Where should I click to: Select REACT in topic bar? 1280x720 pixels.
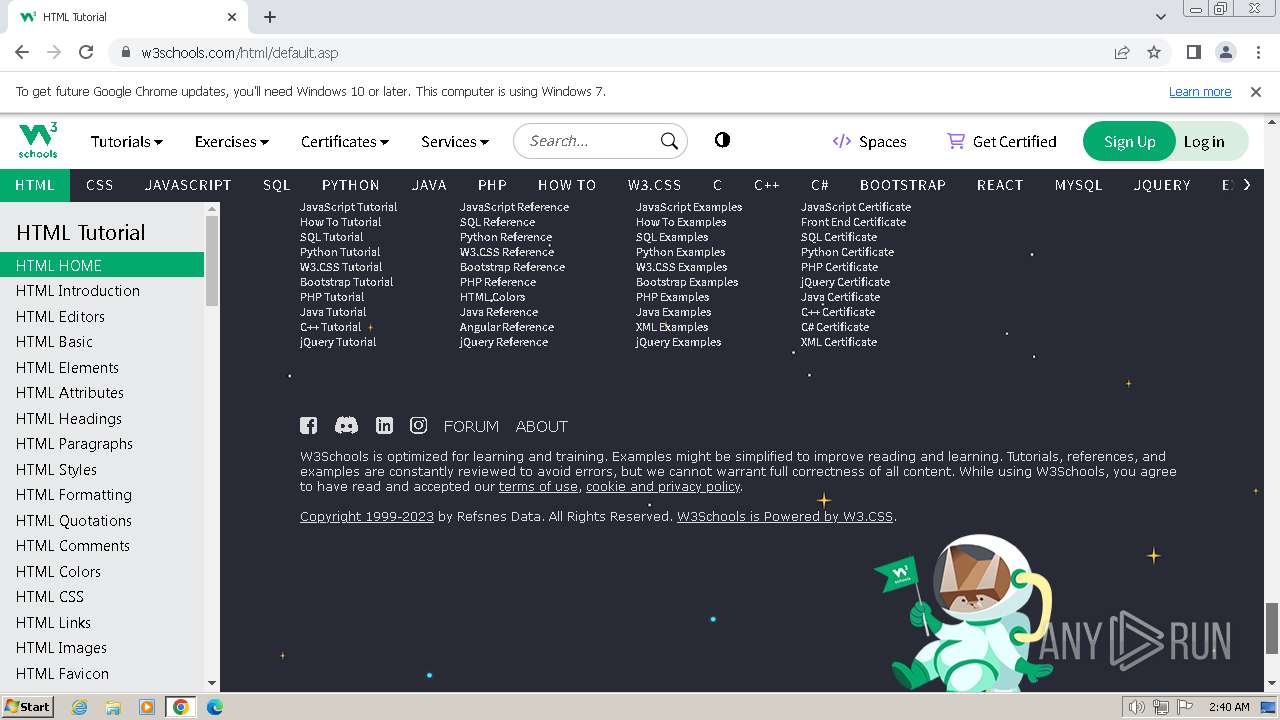click(x=1000, y=185)
